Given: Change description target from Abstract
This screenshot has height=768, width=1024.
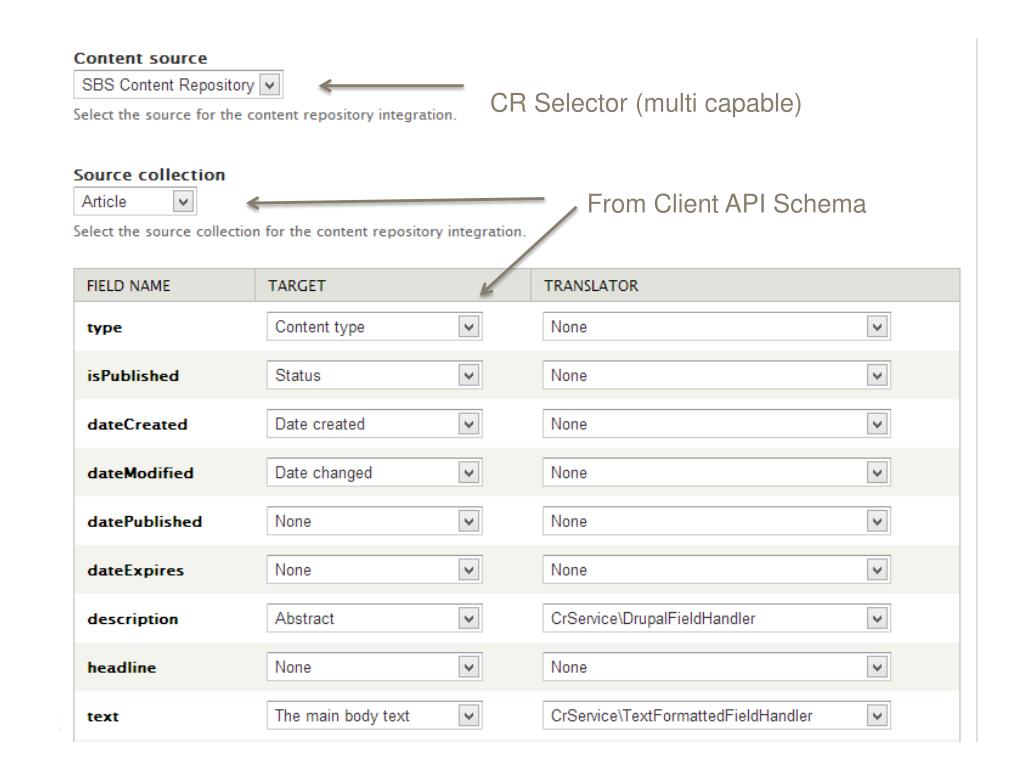Looking at the screenshot, I should (x=374, y=618).
